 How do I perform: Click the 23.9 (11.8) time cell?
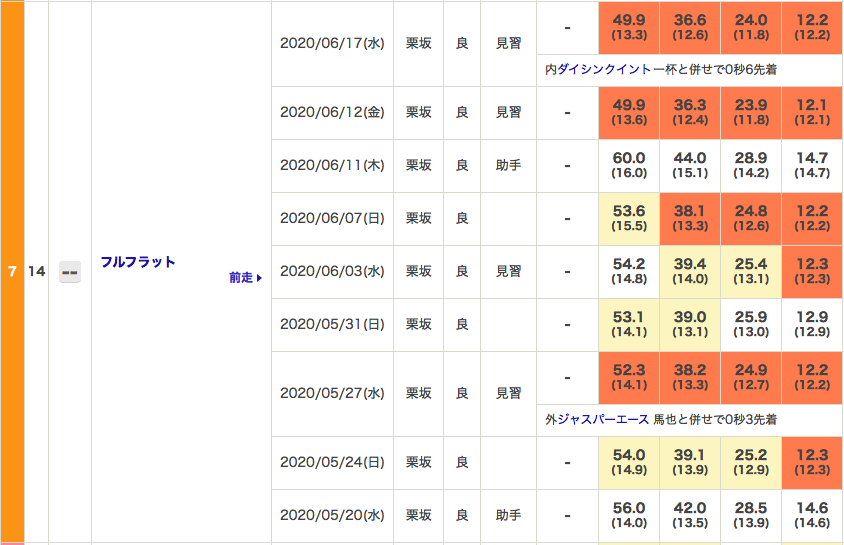click(751, 112)
